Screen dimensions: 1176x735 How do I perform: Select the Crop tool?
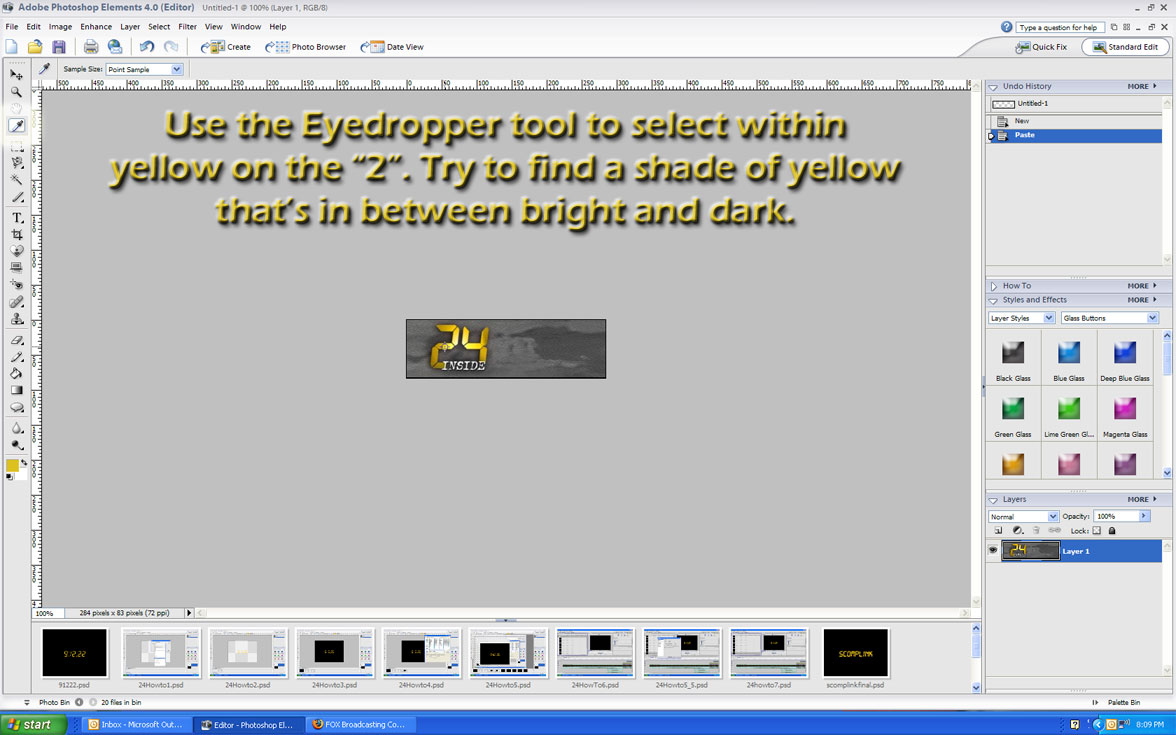coord(16,235)
